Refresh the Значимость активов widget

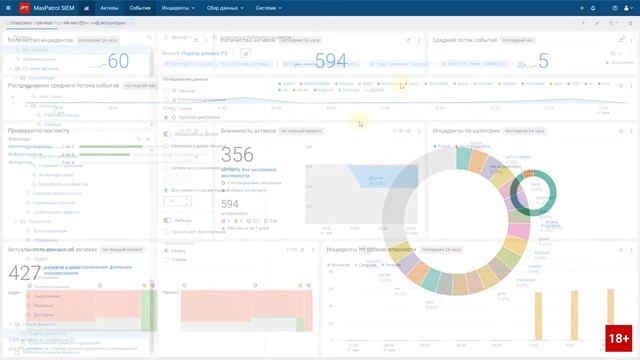409,131
